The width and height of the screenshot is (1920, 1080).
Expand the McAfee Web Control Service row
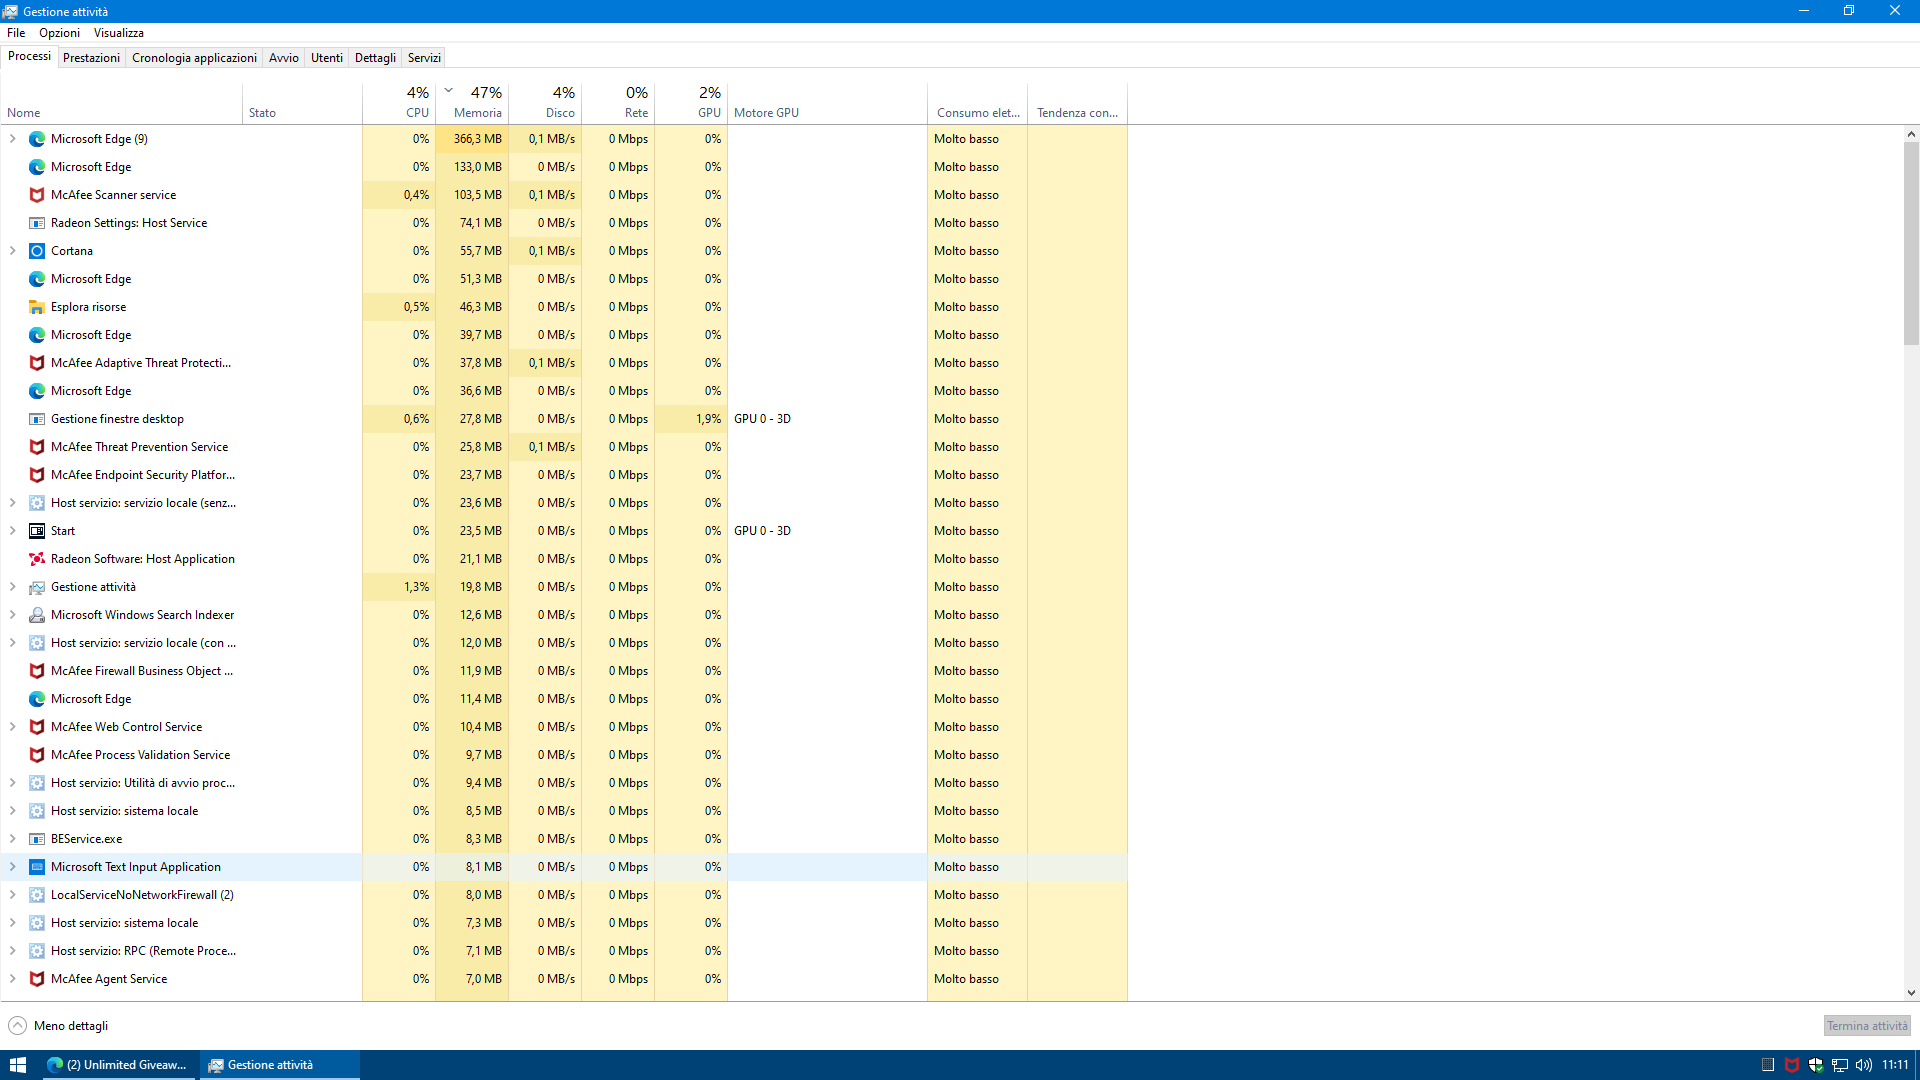12,727
